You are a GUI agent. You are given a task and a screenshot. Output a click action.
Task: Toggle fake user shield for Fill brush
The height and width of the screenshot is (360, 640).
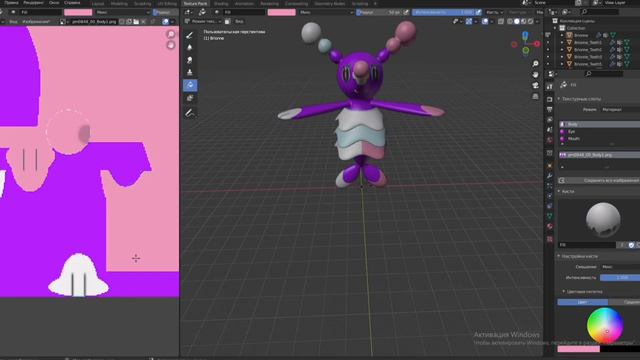[631, 245]
